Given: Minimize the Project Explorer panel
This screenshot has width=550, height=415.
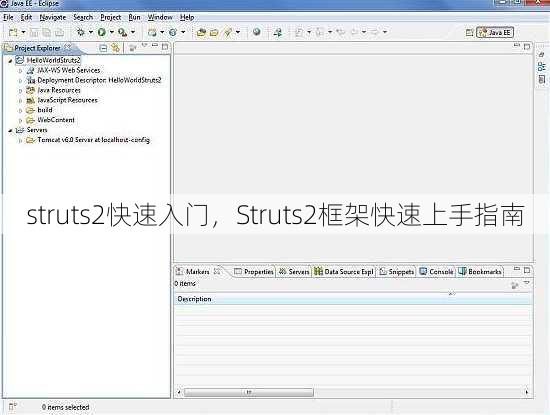Looking at the screenshot, I should coord(155,46).
